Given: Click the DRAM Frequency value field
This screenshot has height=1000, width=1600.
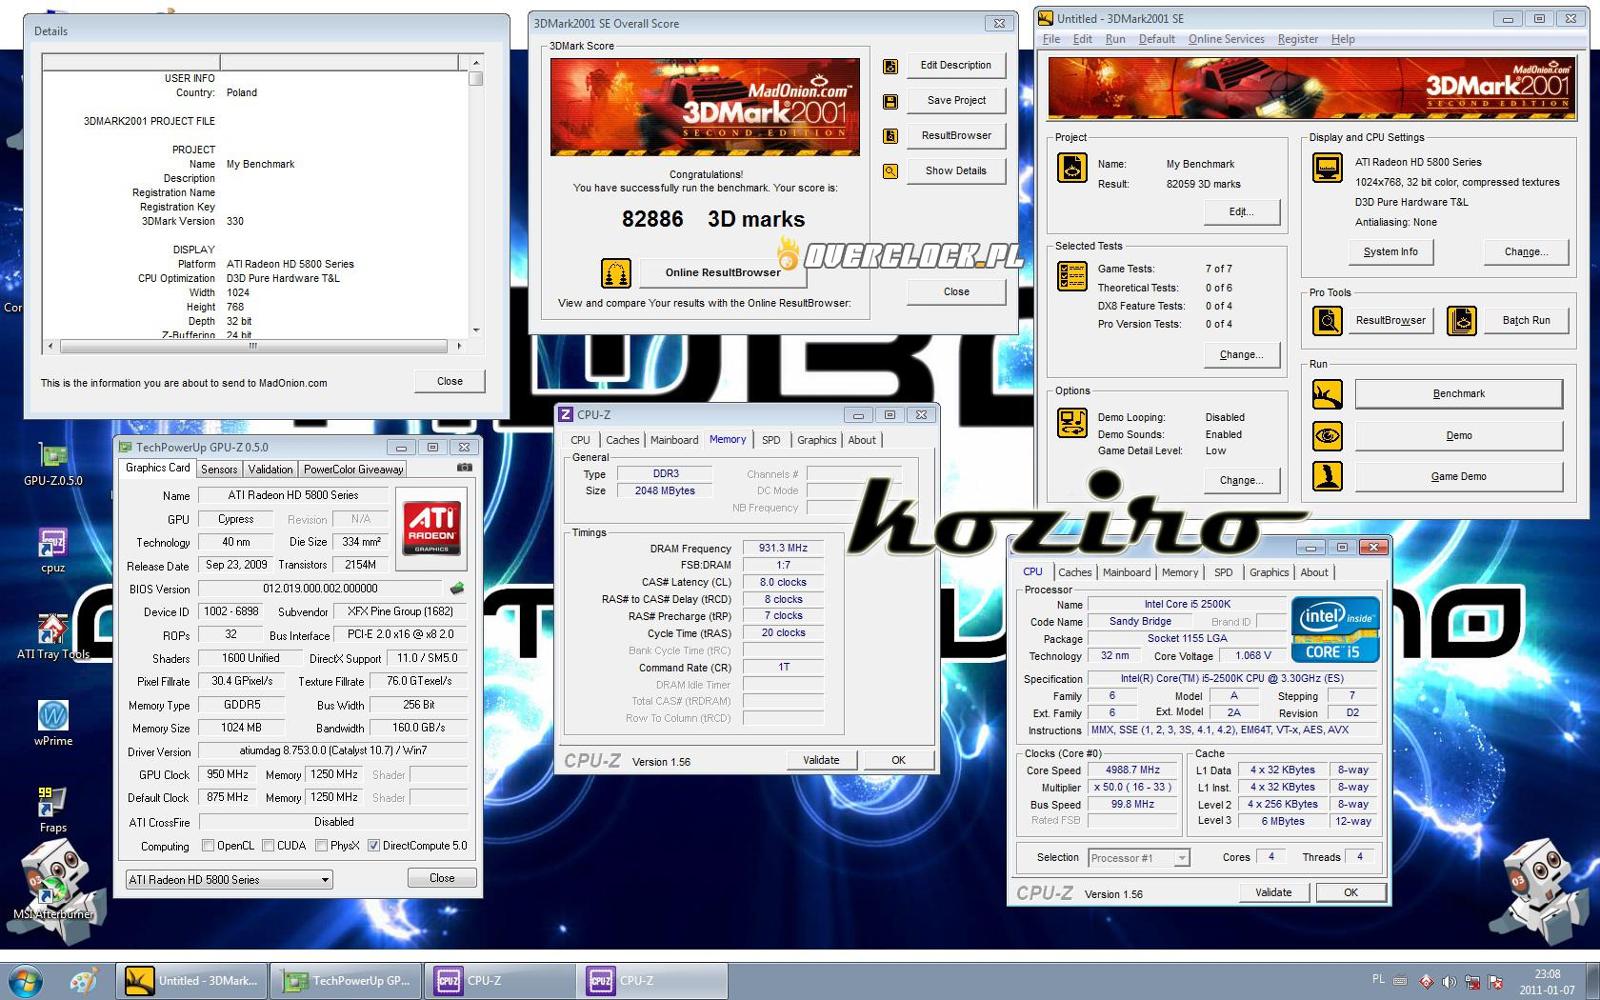Looking at the screenshot, I should (783, 548).
